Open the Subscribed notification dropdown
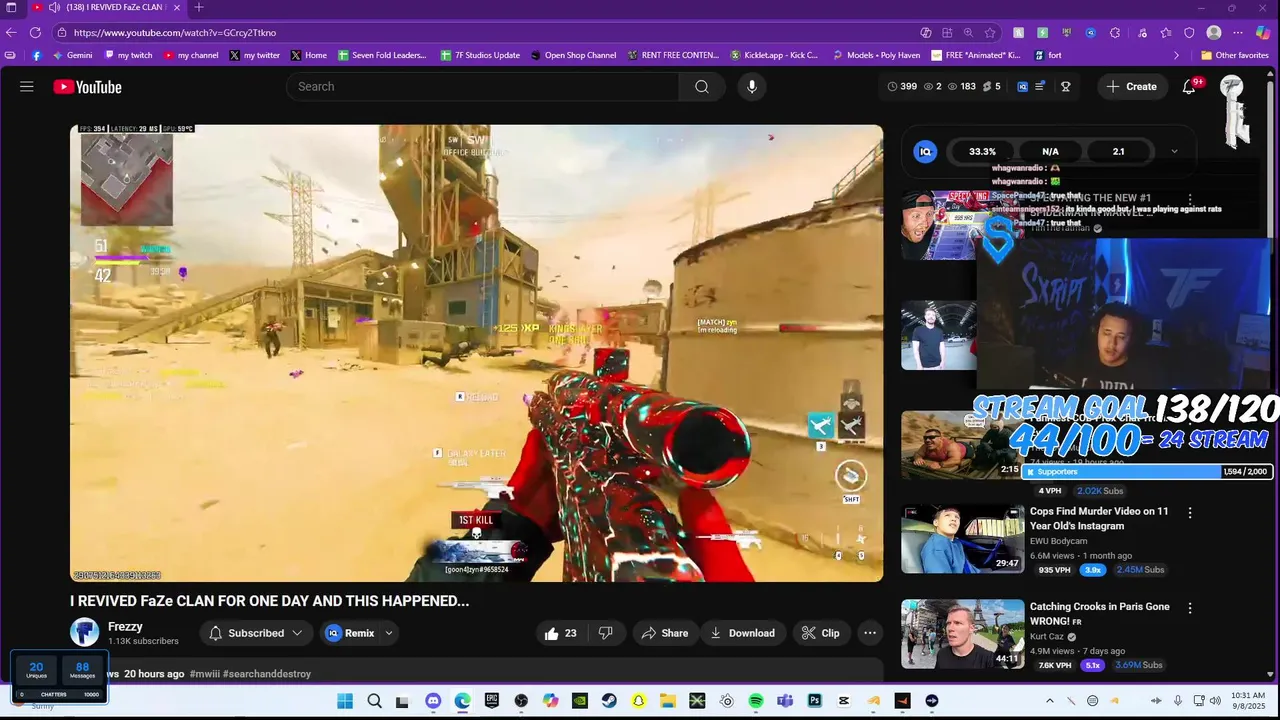Viewport: 1280px width, 720px height. pyautogui.click(x=256, y=633)
